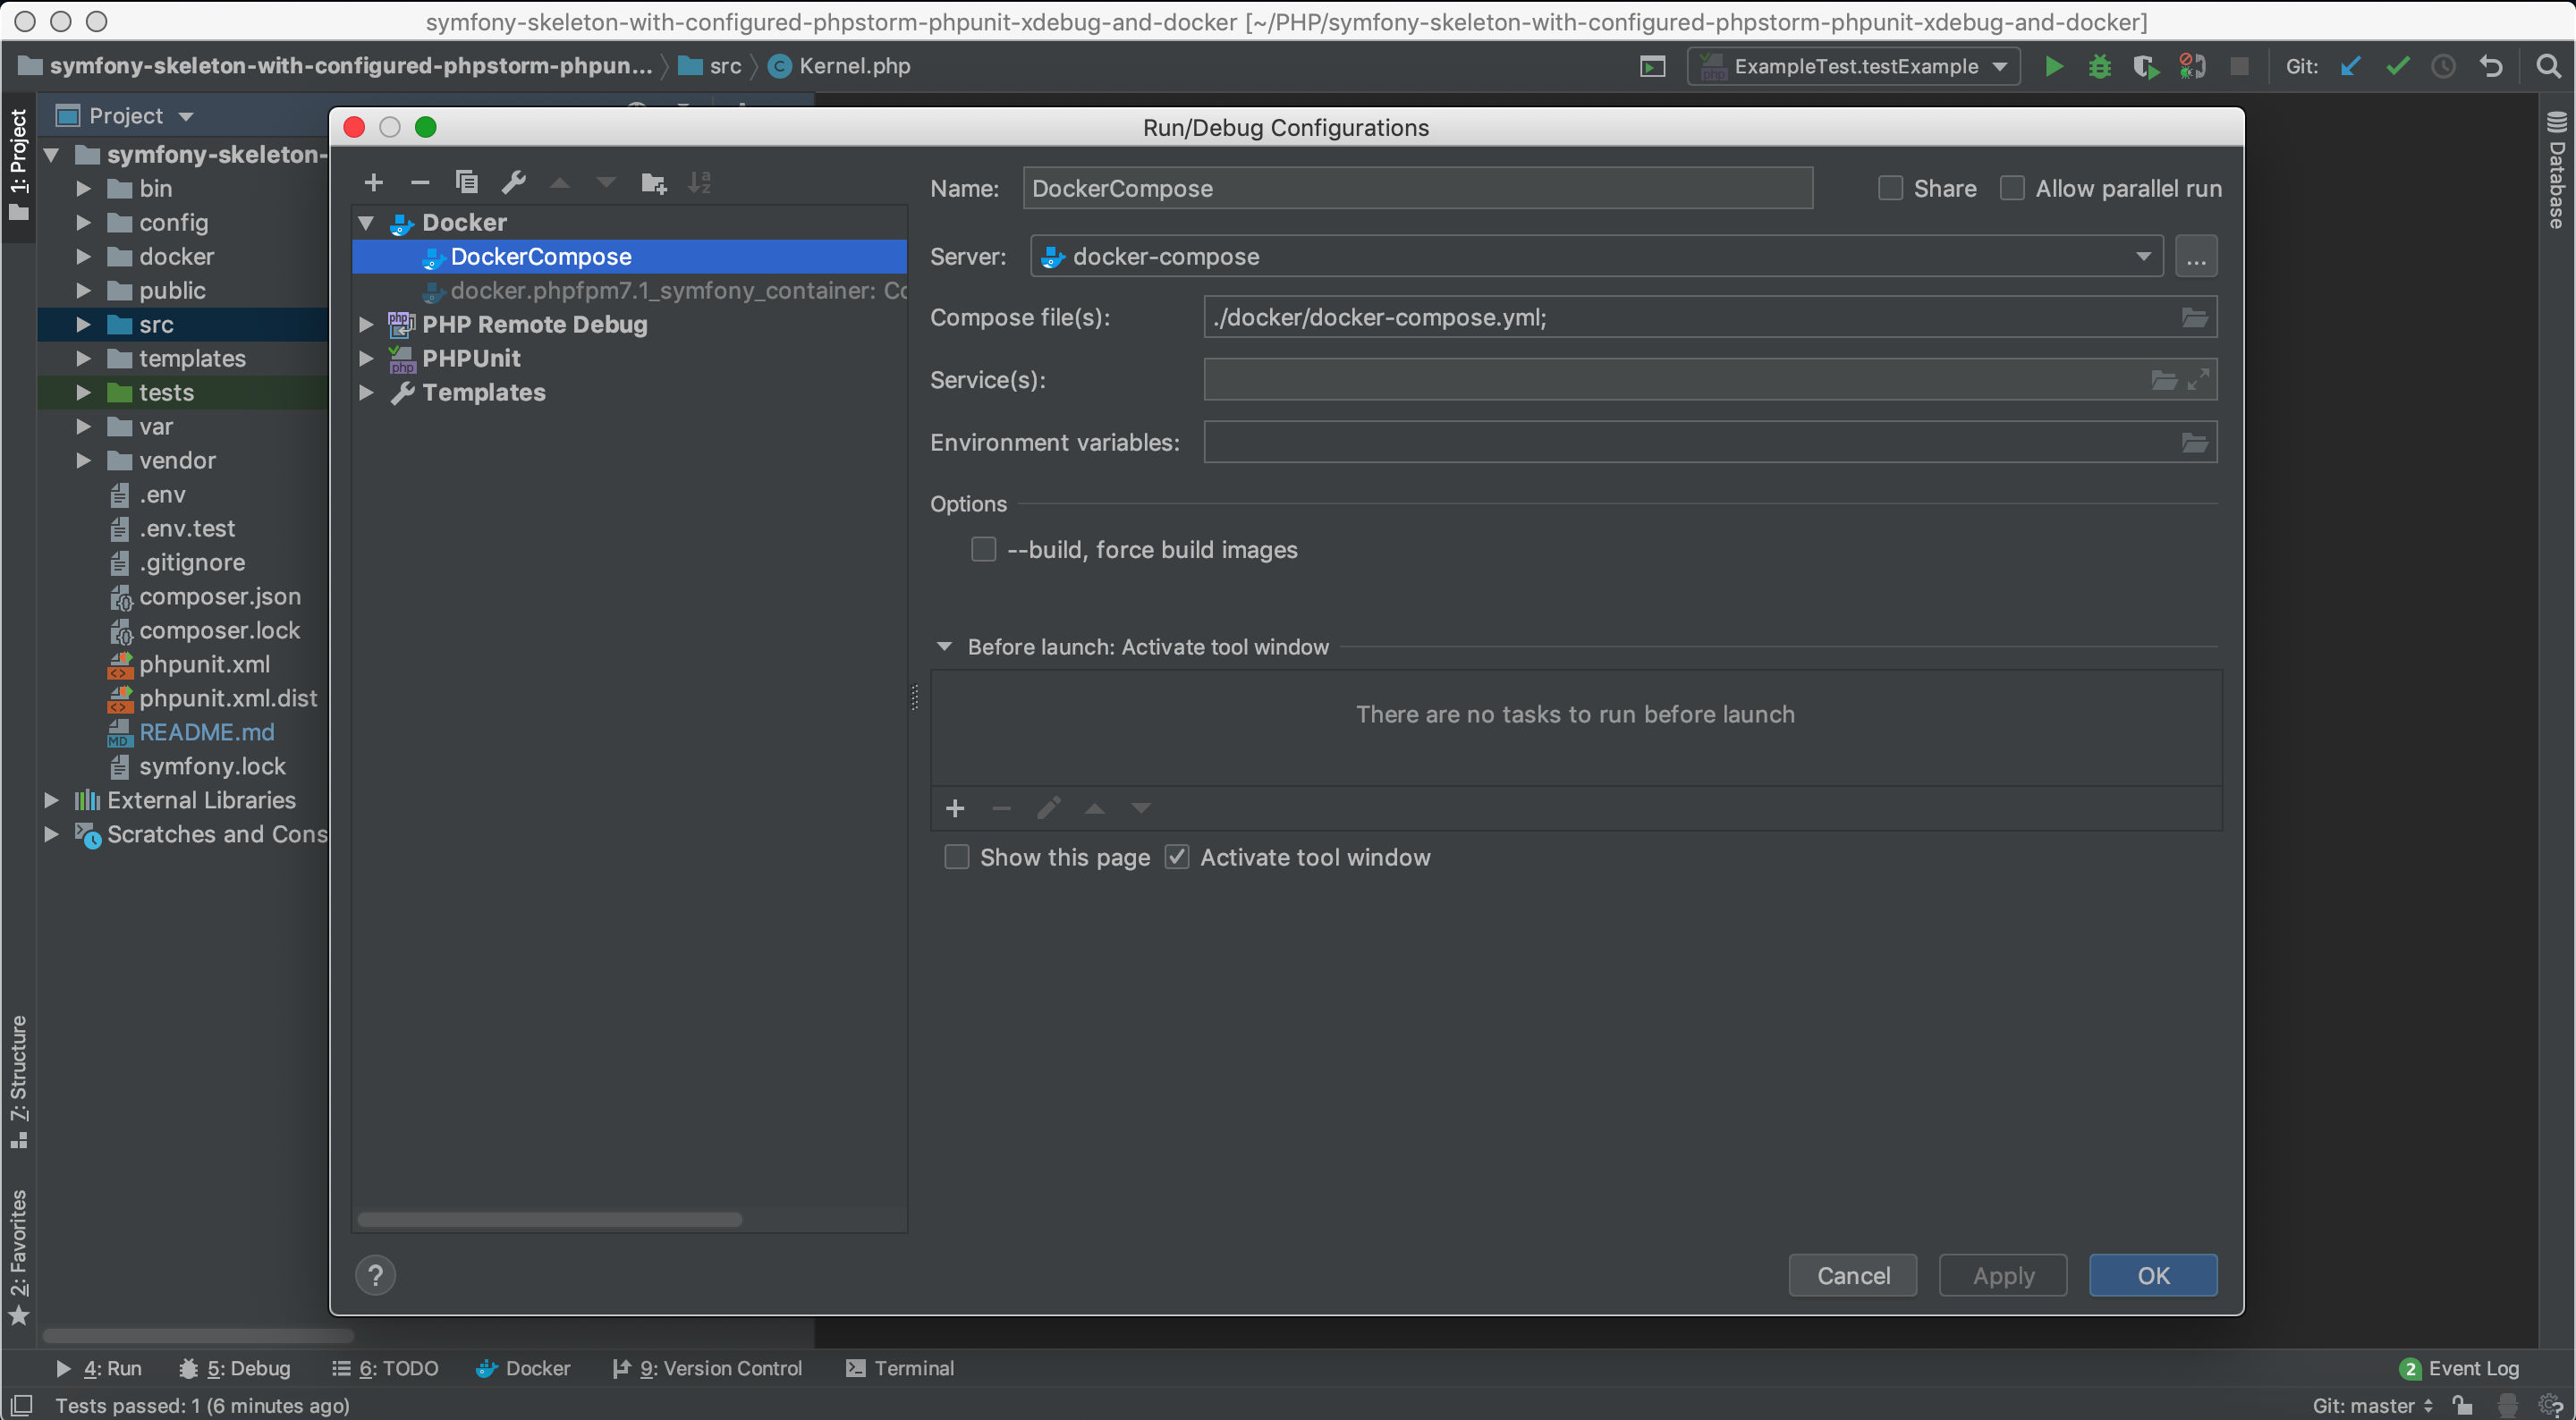Screen dimensions: 2576x1420
Task: Click the Cancel button
Action: 1852,1275
